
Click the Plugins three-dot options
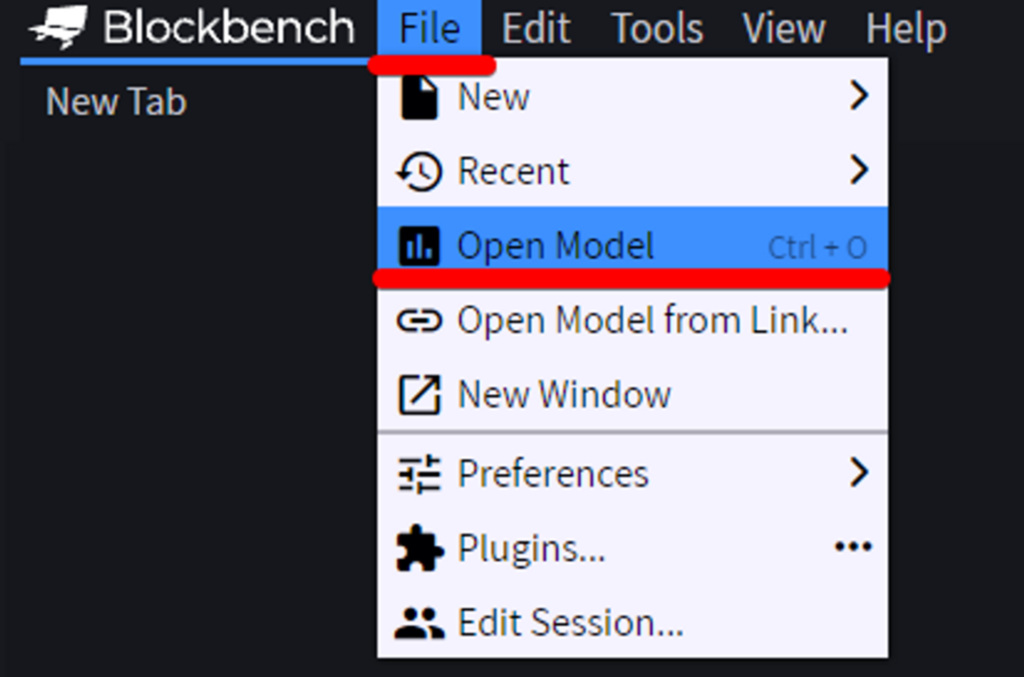point(852,548)
